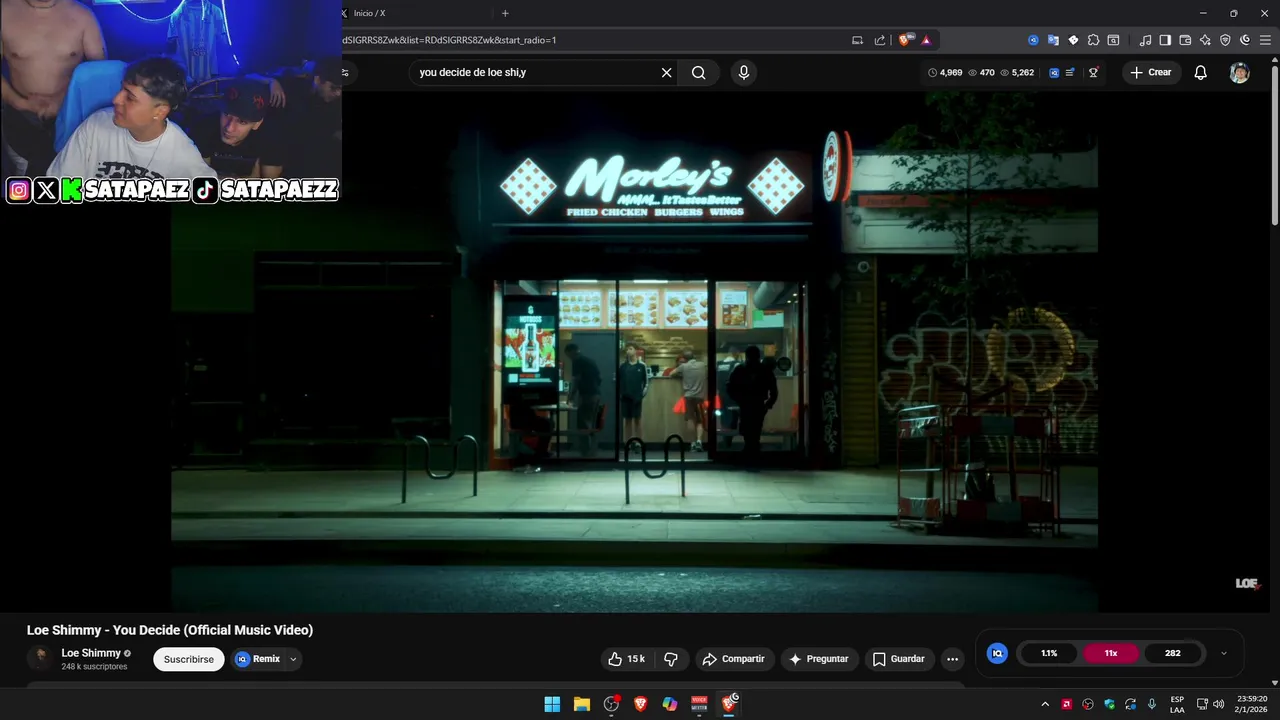
Task: Open a new browser tab
Action: coord(505,13)
